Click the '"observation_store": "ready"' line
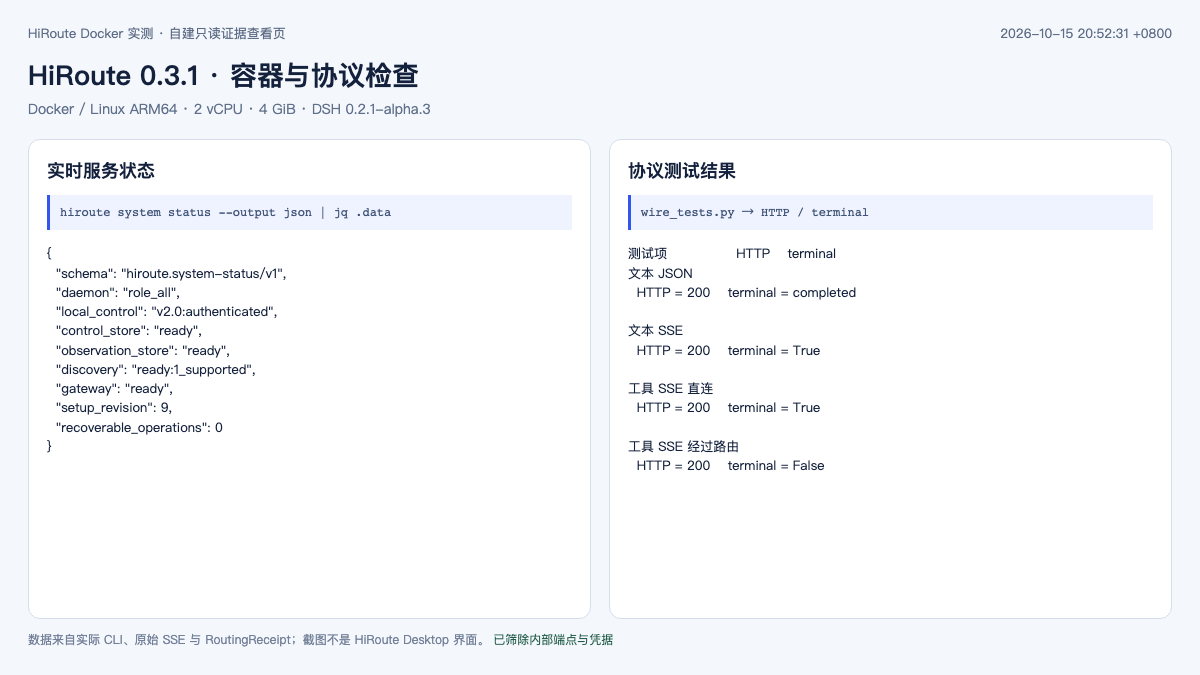Viewport: 1200px width, 675px height. 143,350
